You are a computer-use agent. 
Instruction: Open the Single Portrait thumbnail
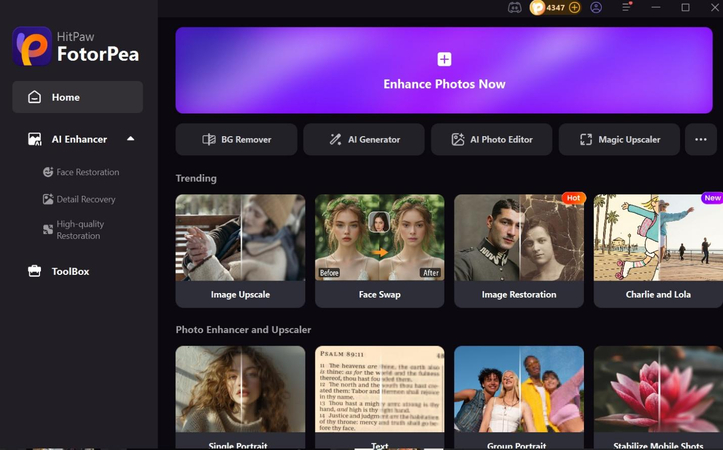(240, 389)
